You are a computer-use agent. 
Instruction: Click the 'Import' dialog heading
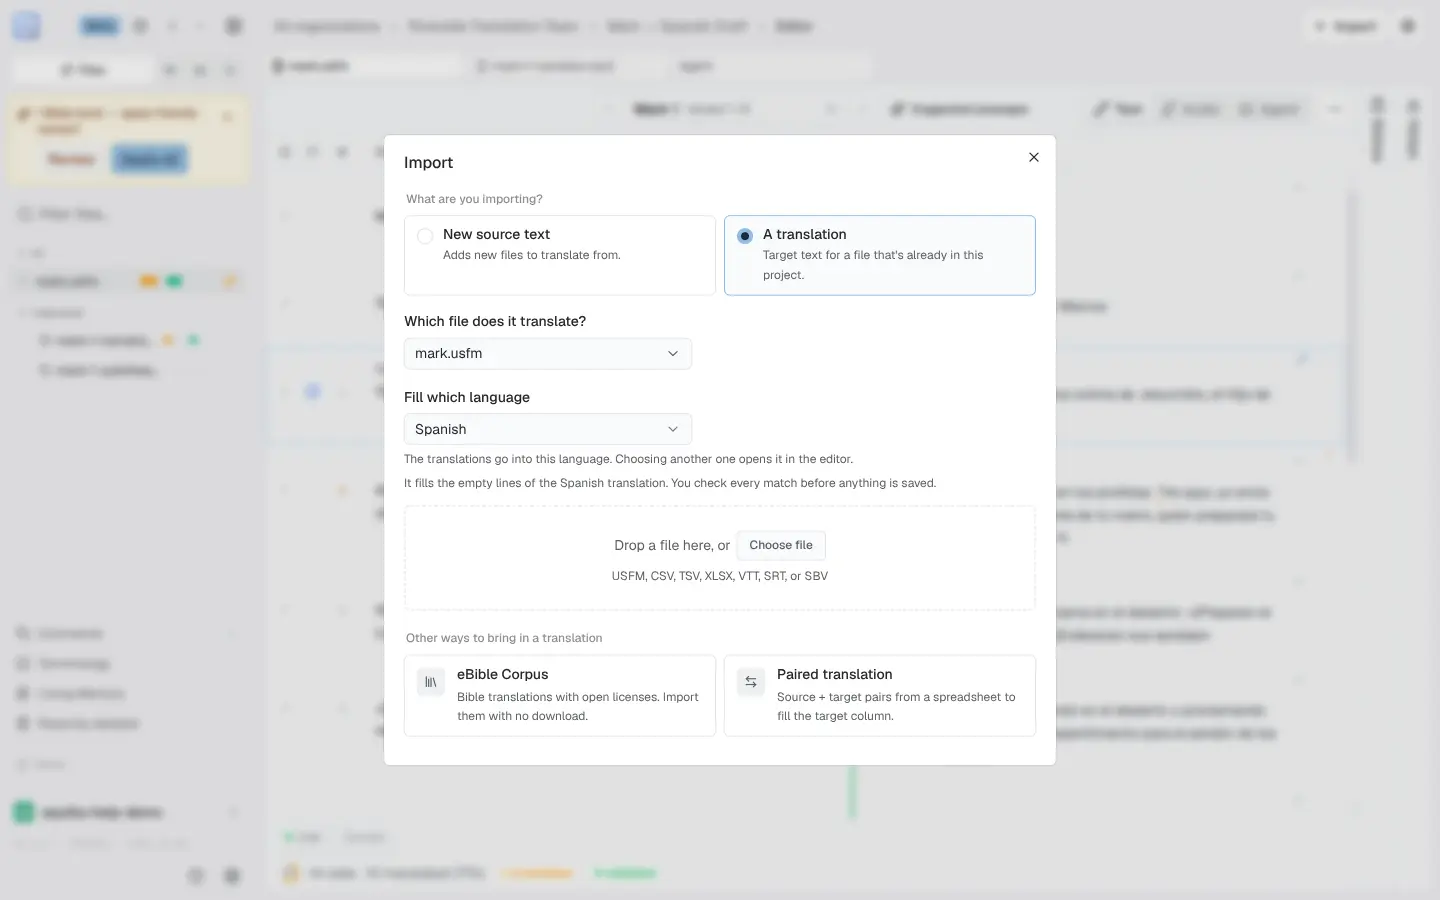click(x=428, y=163)
